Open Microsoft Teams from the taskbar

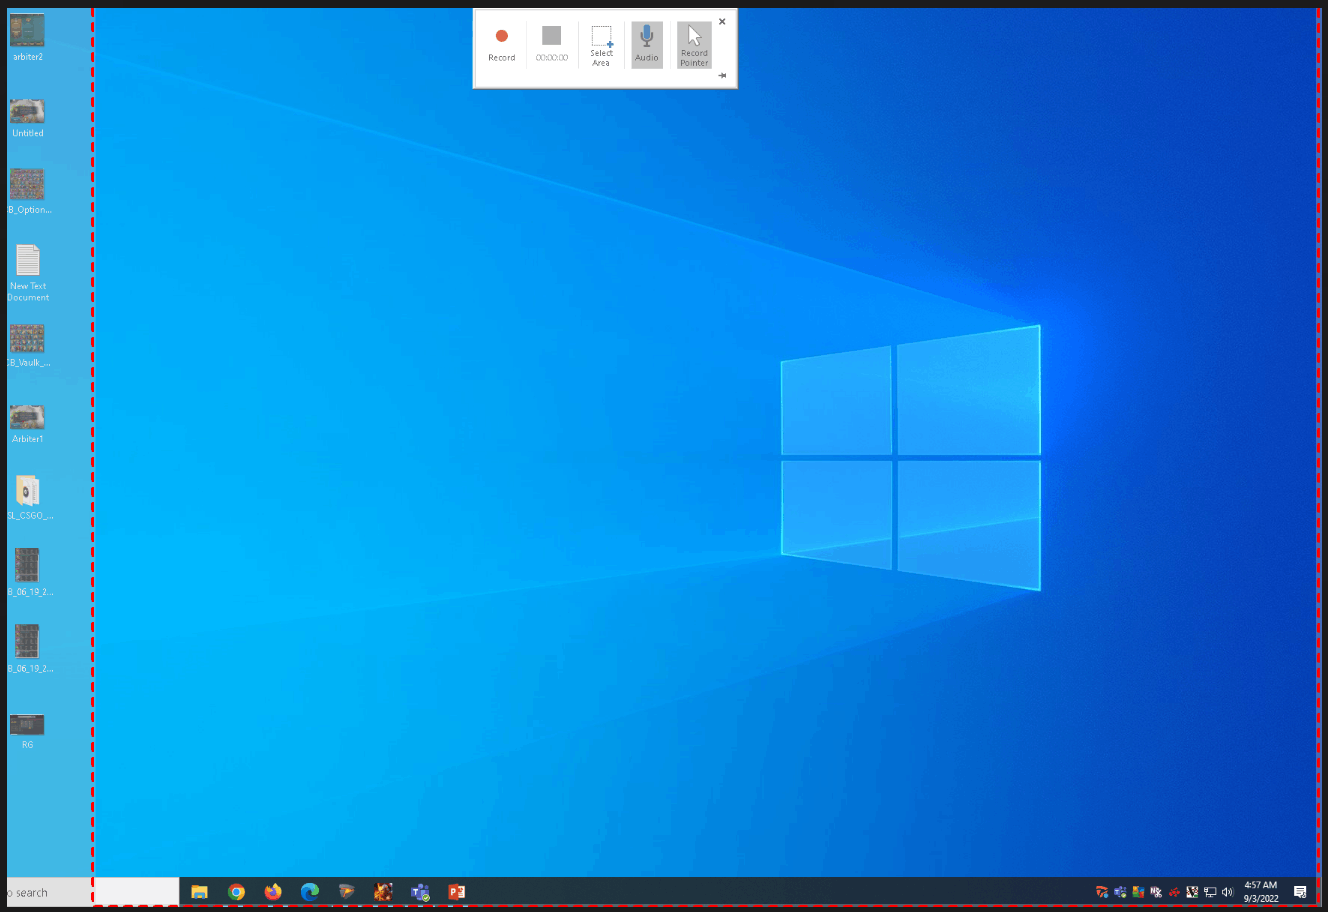click(421, 892)
